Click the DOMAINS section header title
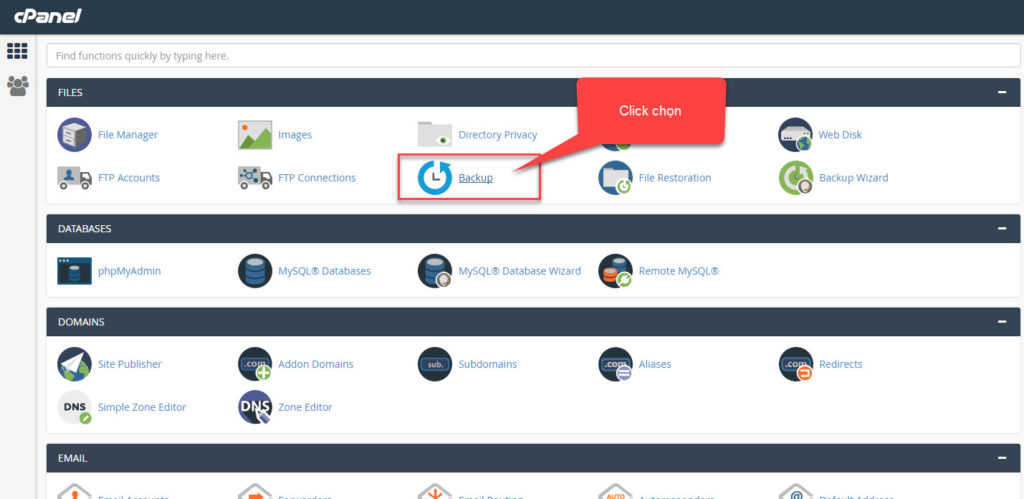Image resolution: width=1024 pixels, height=499 pixels. (x=81, y=322)
